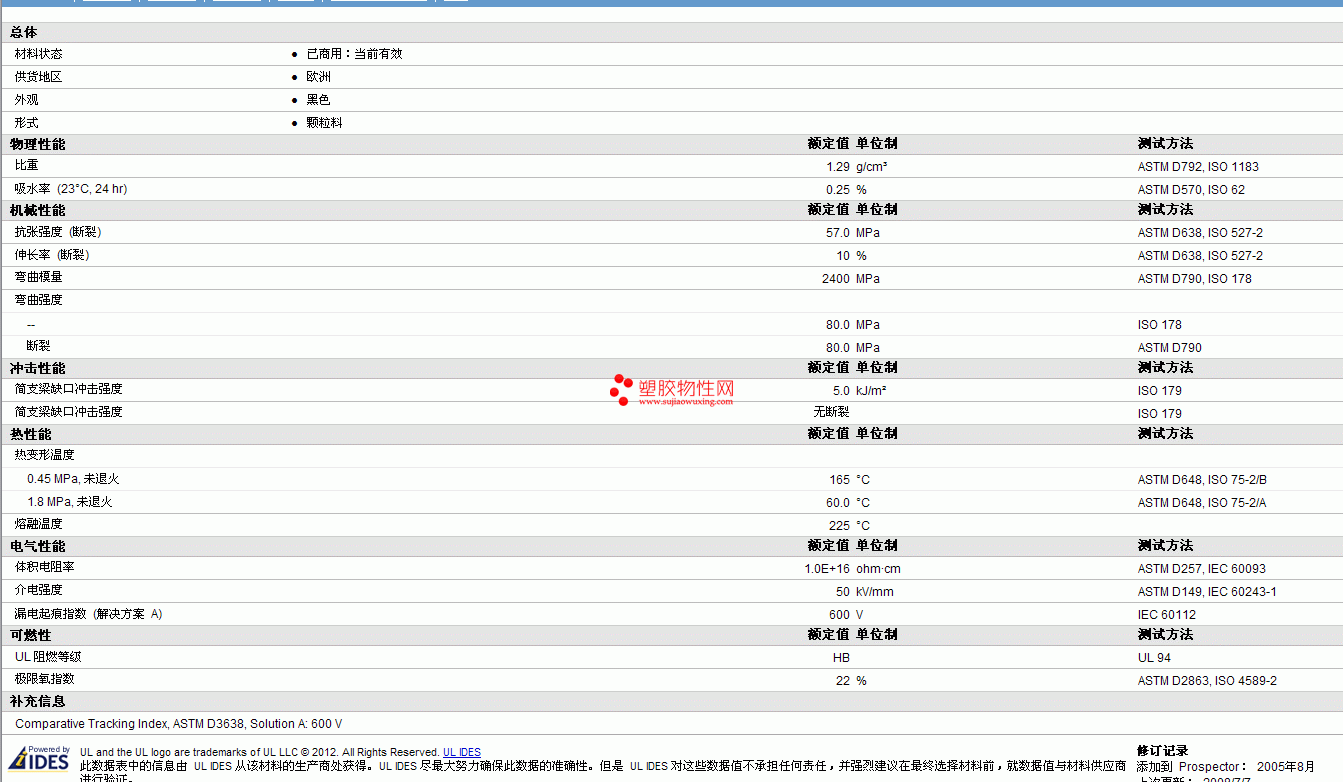Select the 机械性能 section header
This screenshot has width=1343, height=782.
(38, 210)
